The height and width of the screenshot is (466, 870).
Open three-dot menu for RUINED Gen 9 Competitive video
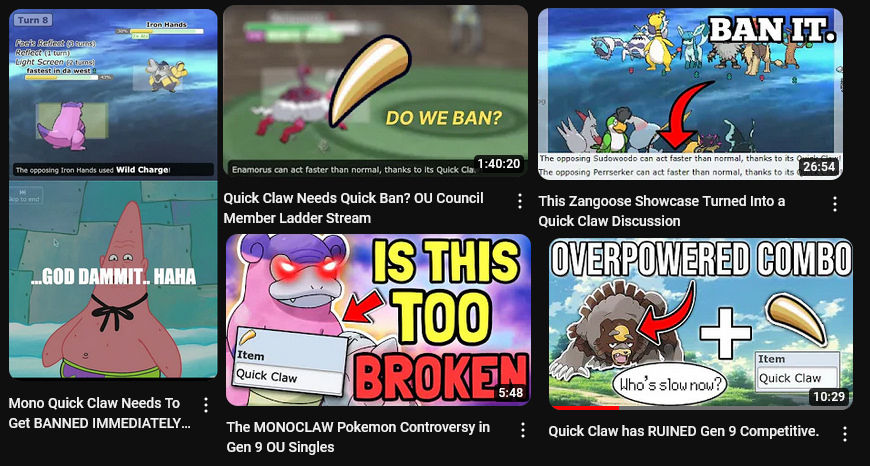pos(844,434)
